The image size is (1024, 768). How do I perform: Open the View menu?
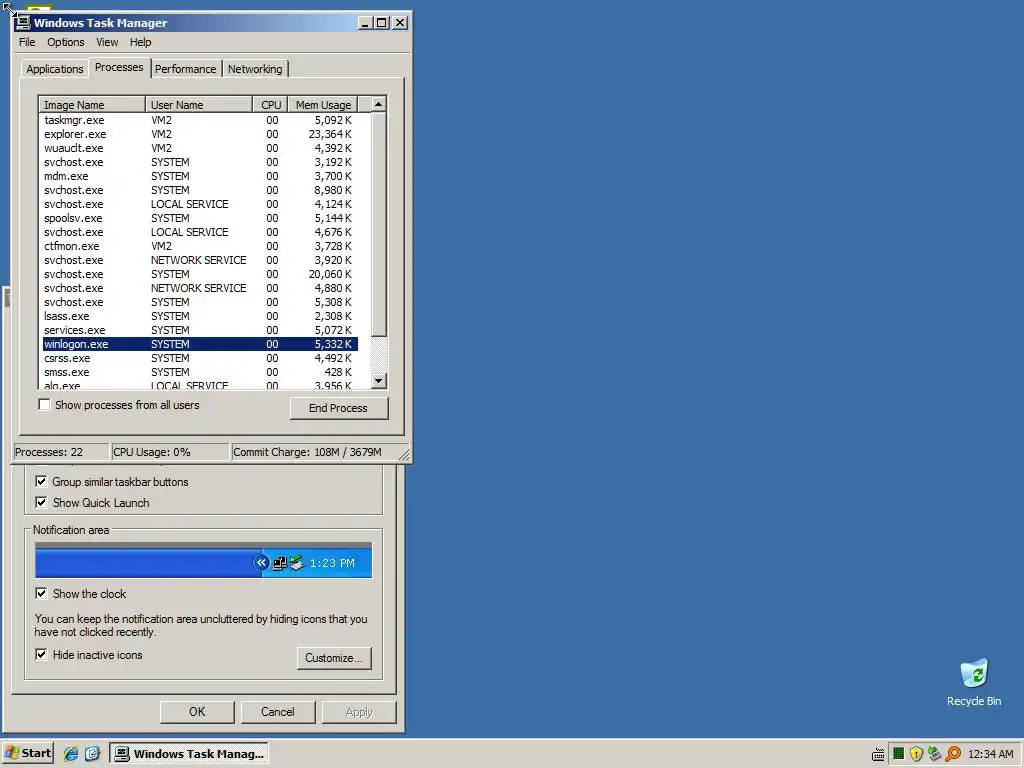107,42
